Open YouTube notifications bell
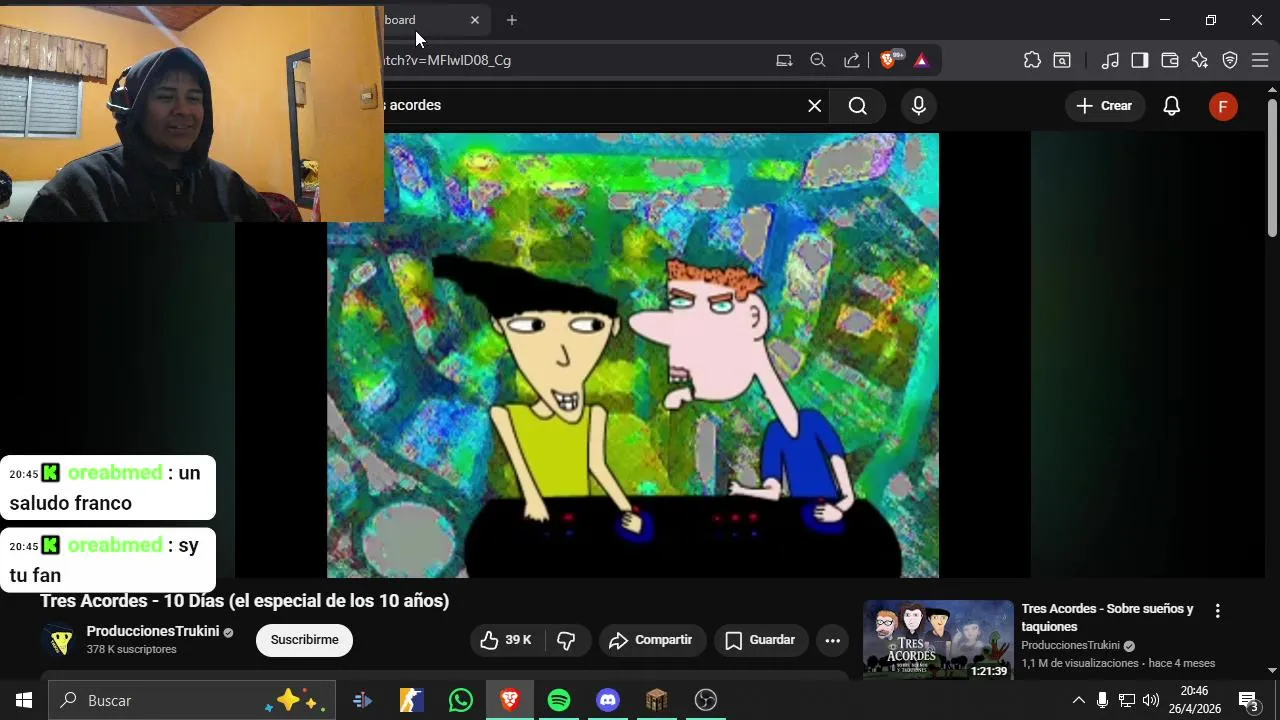Image resolution: width=1280 pixels, height=720 pixels. (1172, 106)
